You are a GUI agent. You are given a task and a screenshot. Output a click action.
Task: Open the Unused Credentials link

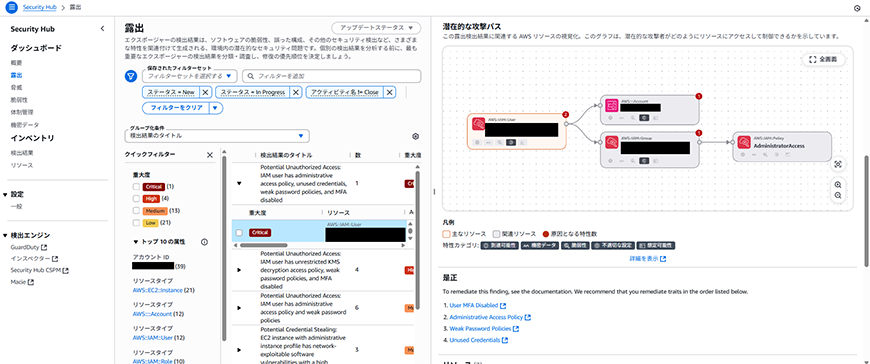[478, 340]
